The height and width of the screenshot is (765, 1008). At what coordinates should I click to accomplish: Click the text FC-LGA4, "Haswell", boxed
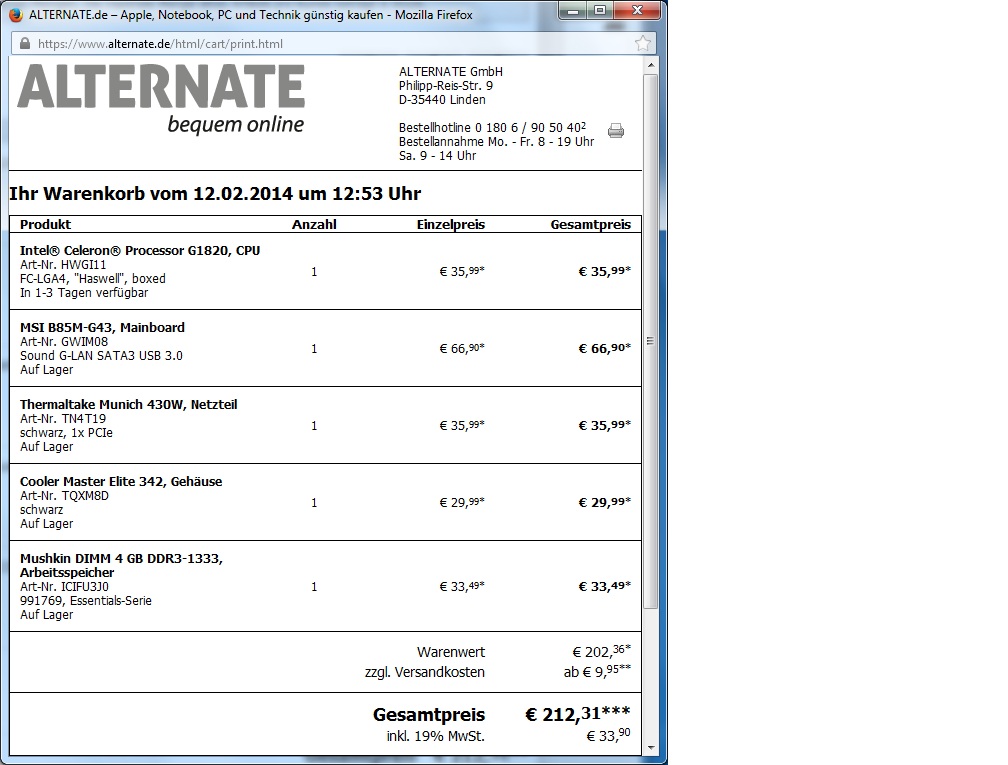pos(93,278)
